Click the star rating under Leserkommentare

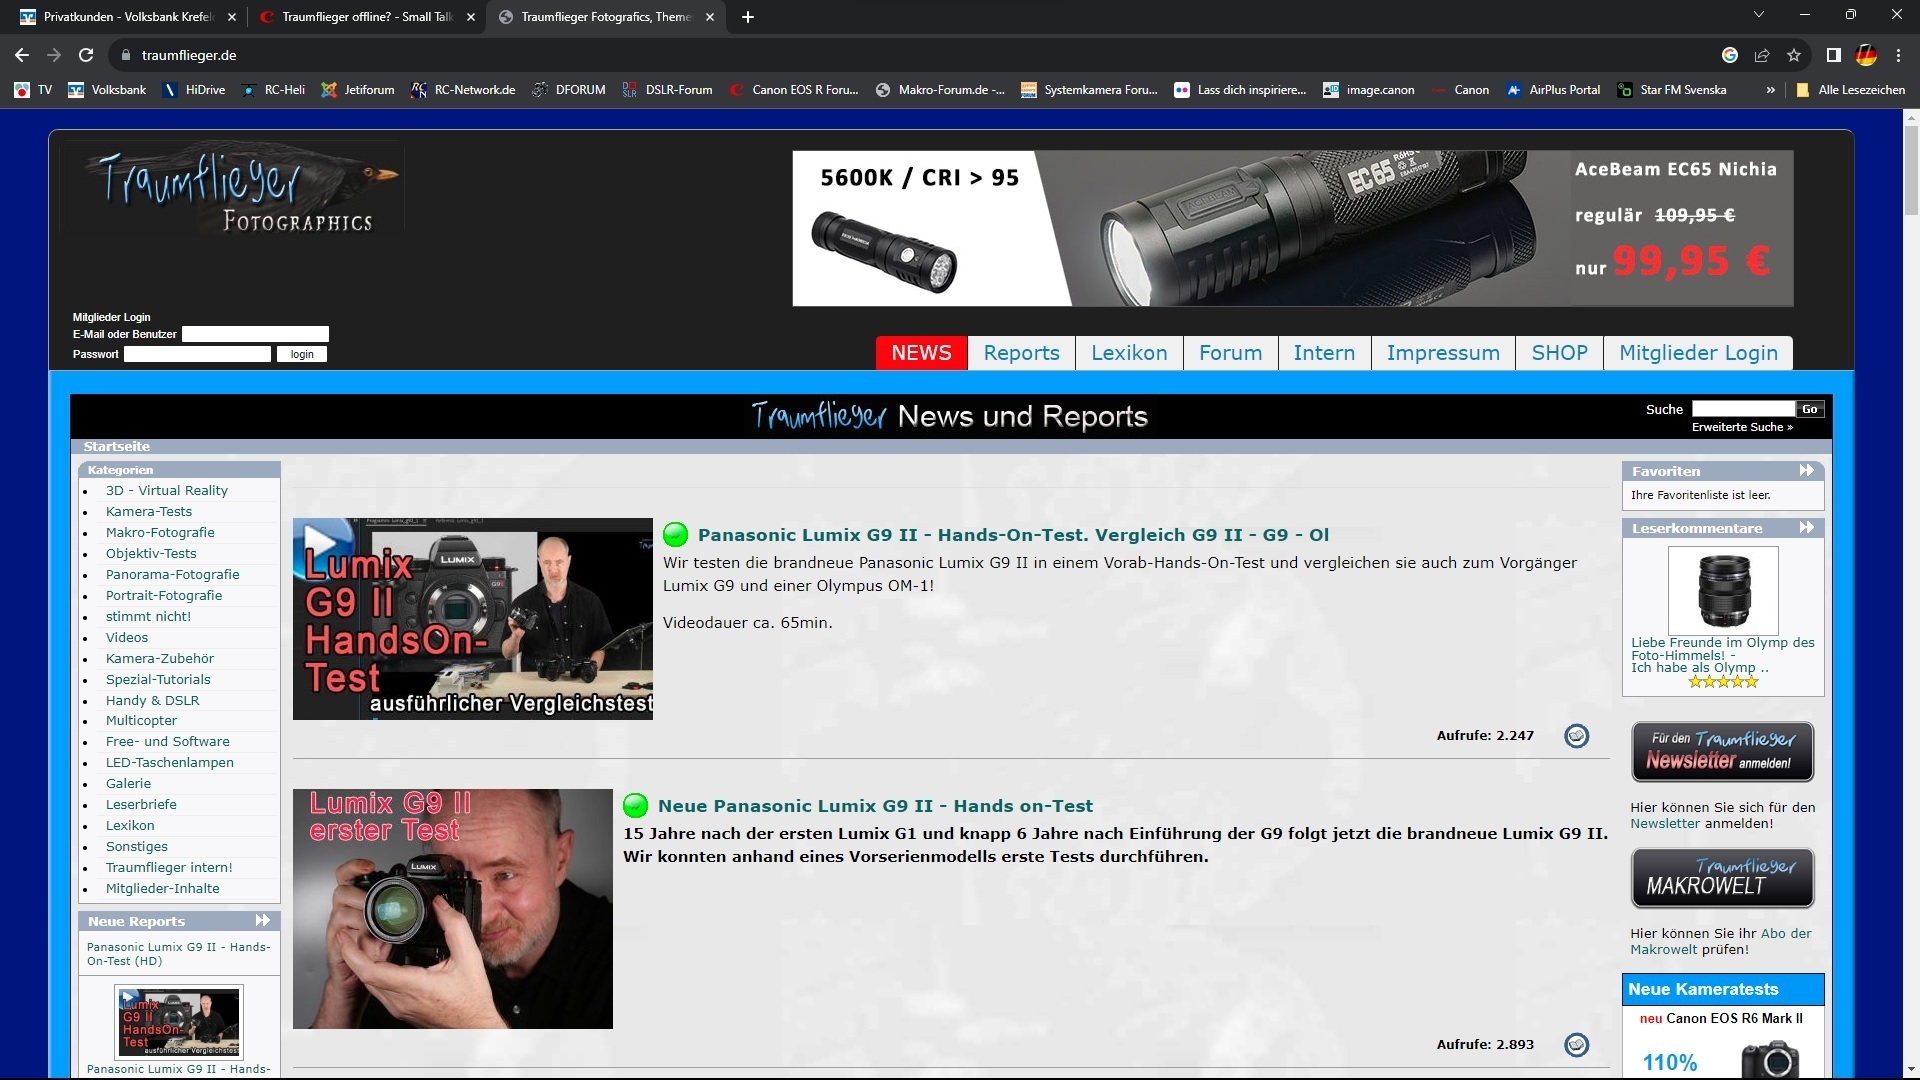(1722, 681)
